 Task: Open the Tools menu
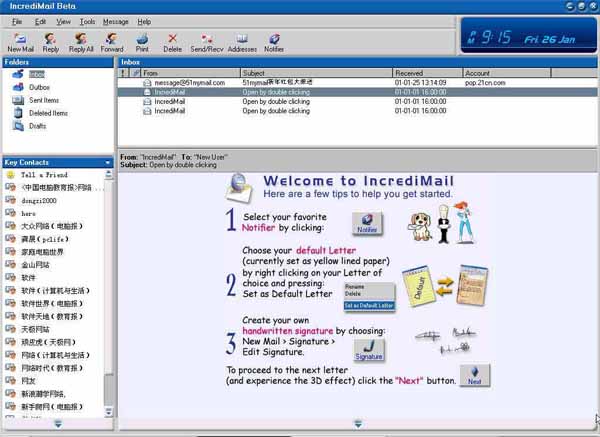click(x=87, y=22)
